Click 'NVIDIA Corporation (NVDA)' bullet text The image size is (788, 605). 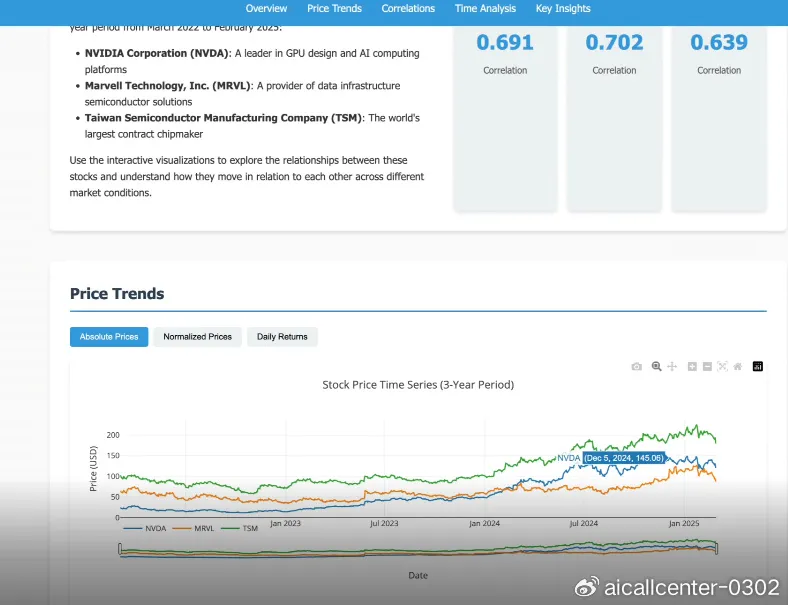(x=156, y=53)
